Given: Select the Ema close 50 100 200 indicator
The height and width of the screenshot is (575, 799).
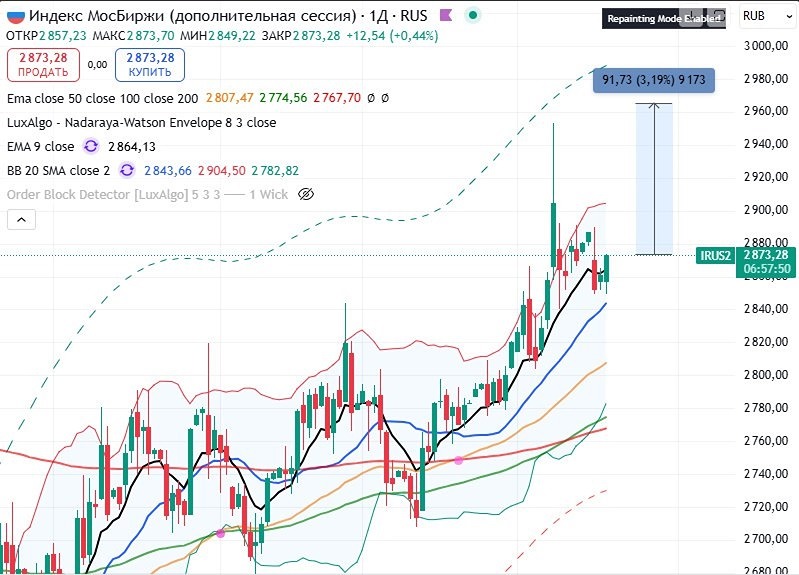Looking at the screenshot, I should click(x=102, y=98).
